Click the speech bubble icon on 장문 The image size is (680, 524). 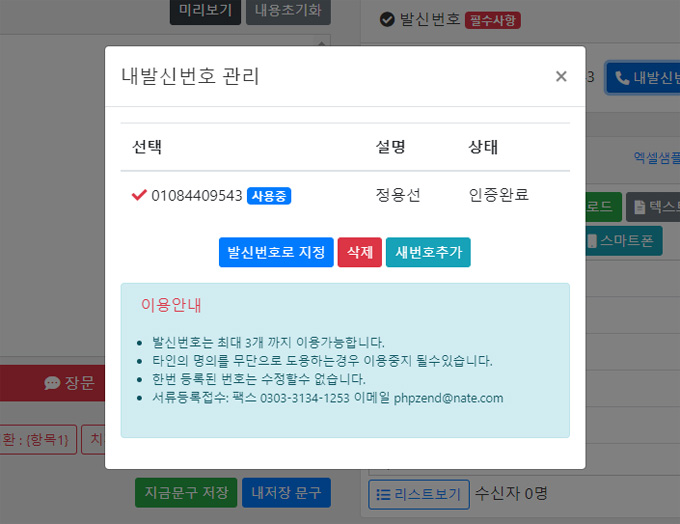pyautogui.click(x=52, y=383)
